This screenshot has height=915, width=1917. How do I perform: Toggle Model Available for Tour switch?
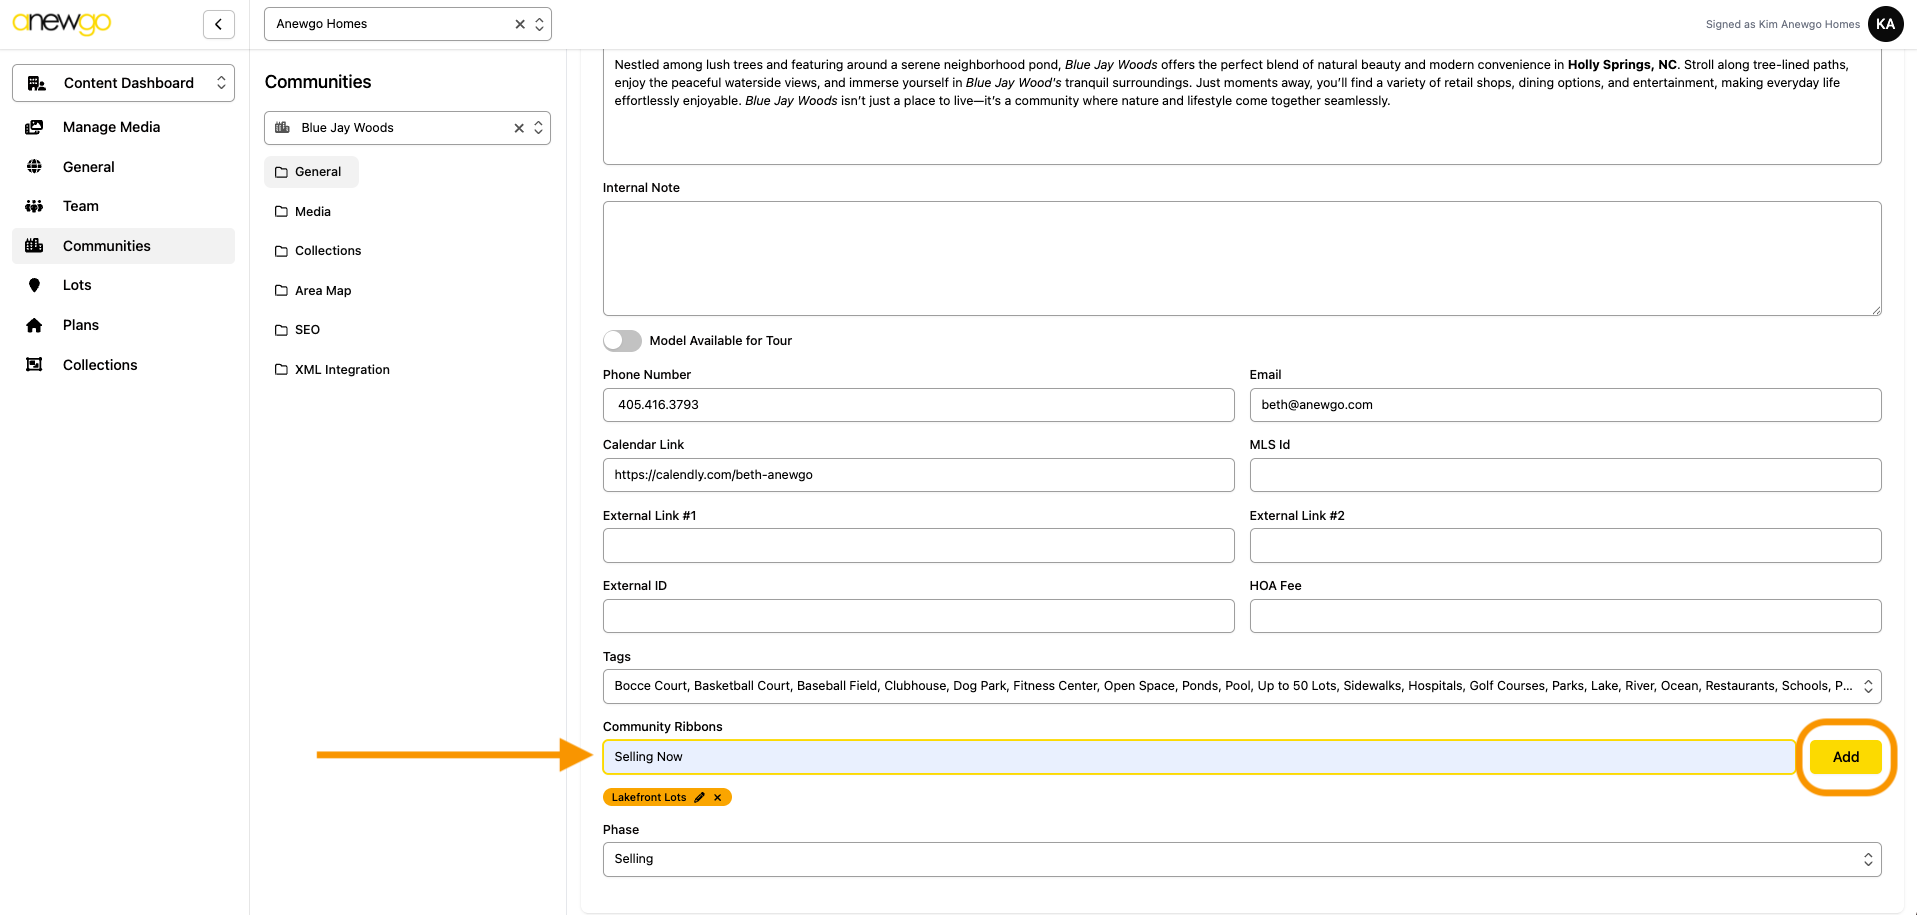click(x=622, y=341)
